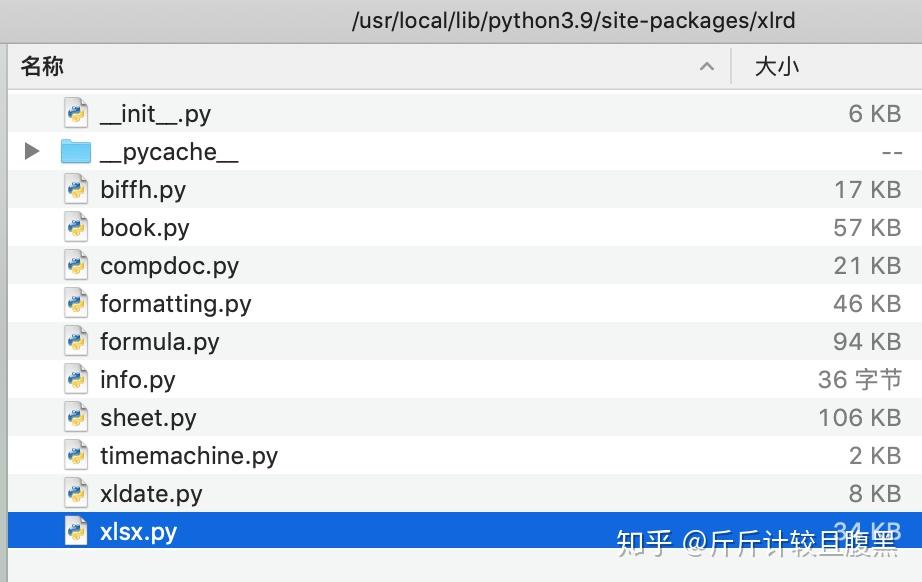
Task: Click the Python icon beside info.py
Action: click(76, 379)
